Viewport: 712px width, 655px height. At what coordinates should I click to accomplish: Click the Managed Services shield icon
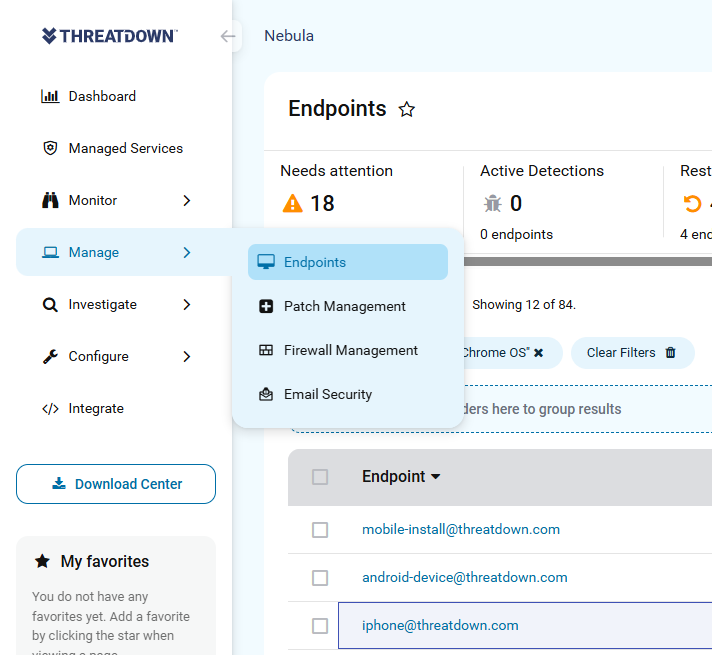pos(50,148)
